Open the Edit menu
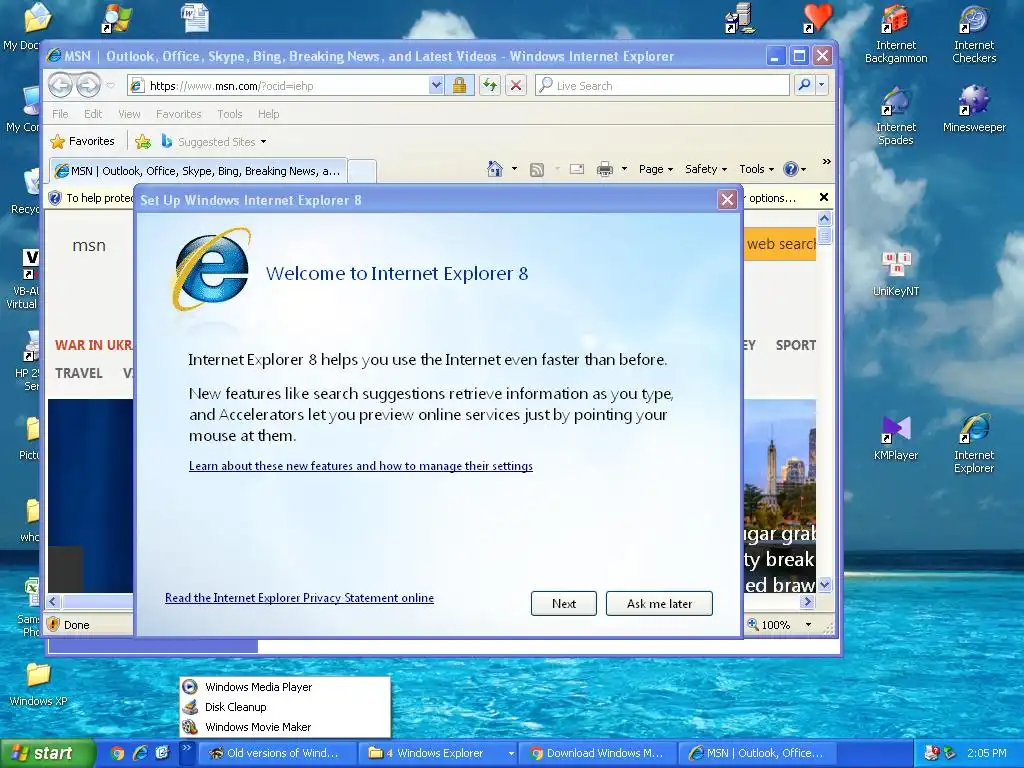This screenshot has height=768, width=1024. click(x=93, y=114)
